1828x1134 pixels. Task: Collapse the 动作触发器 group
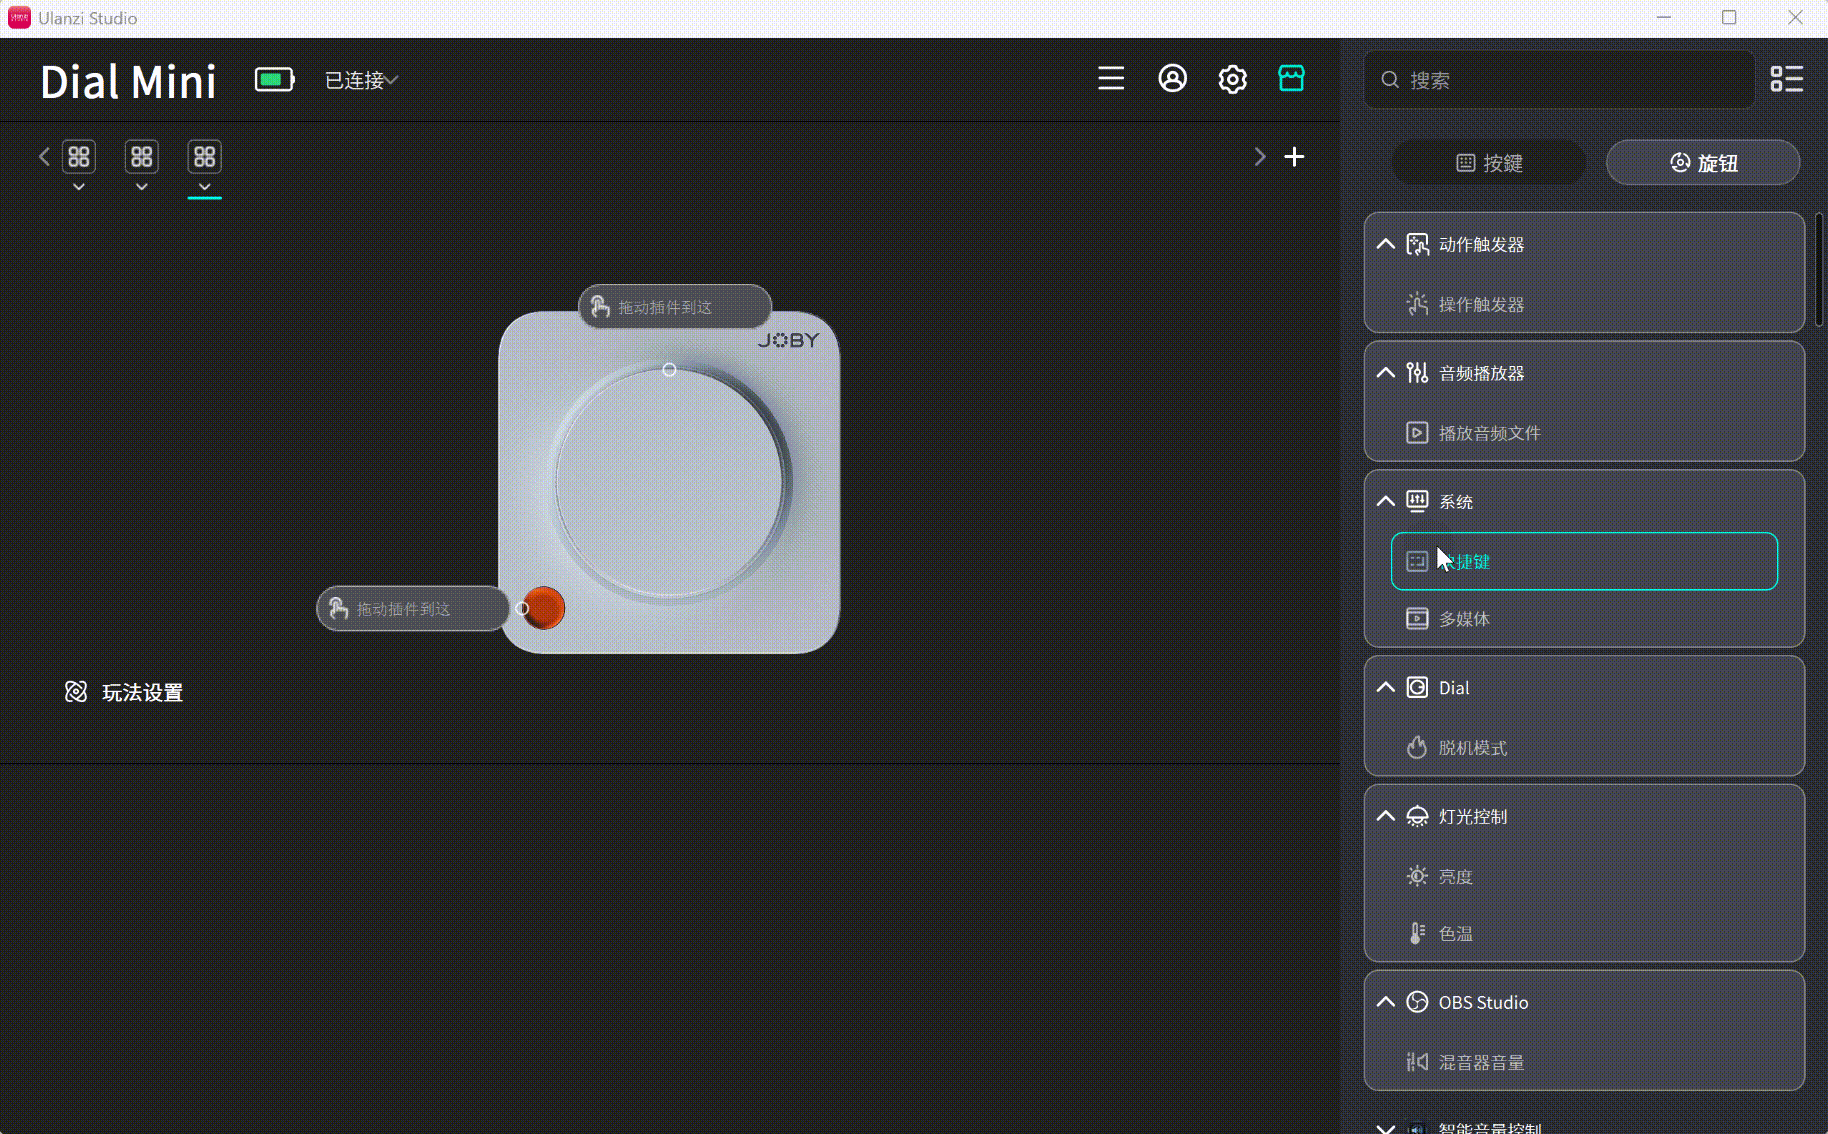pos(1385,244)
